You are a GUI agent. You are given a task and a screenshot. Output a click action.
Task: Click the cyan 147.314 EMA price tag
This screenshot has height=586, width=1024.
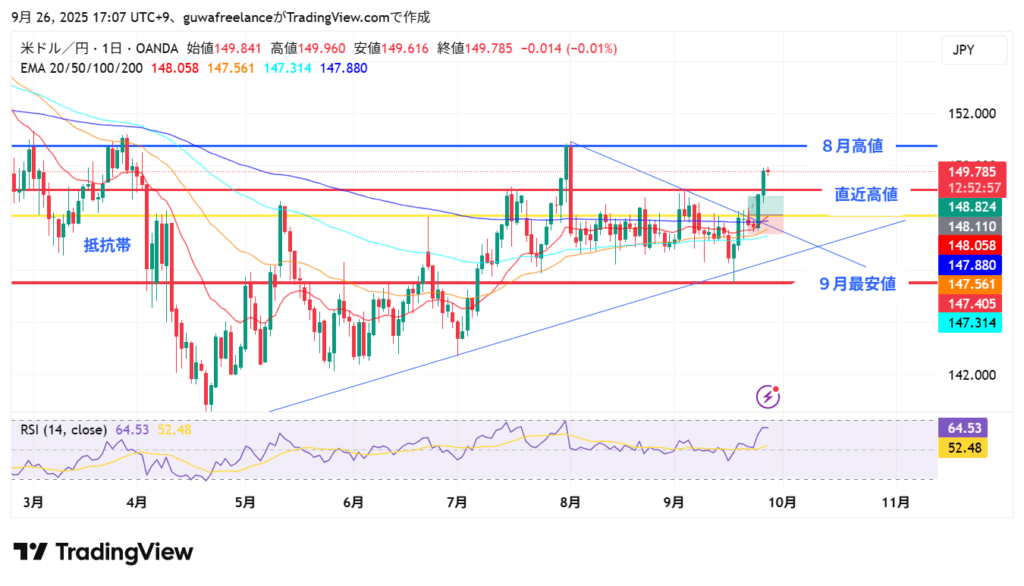click(970, 322)
